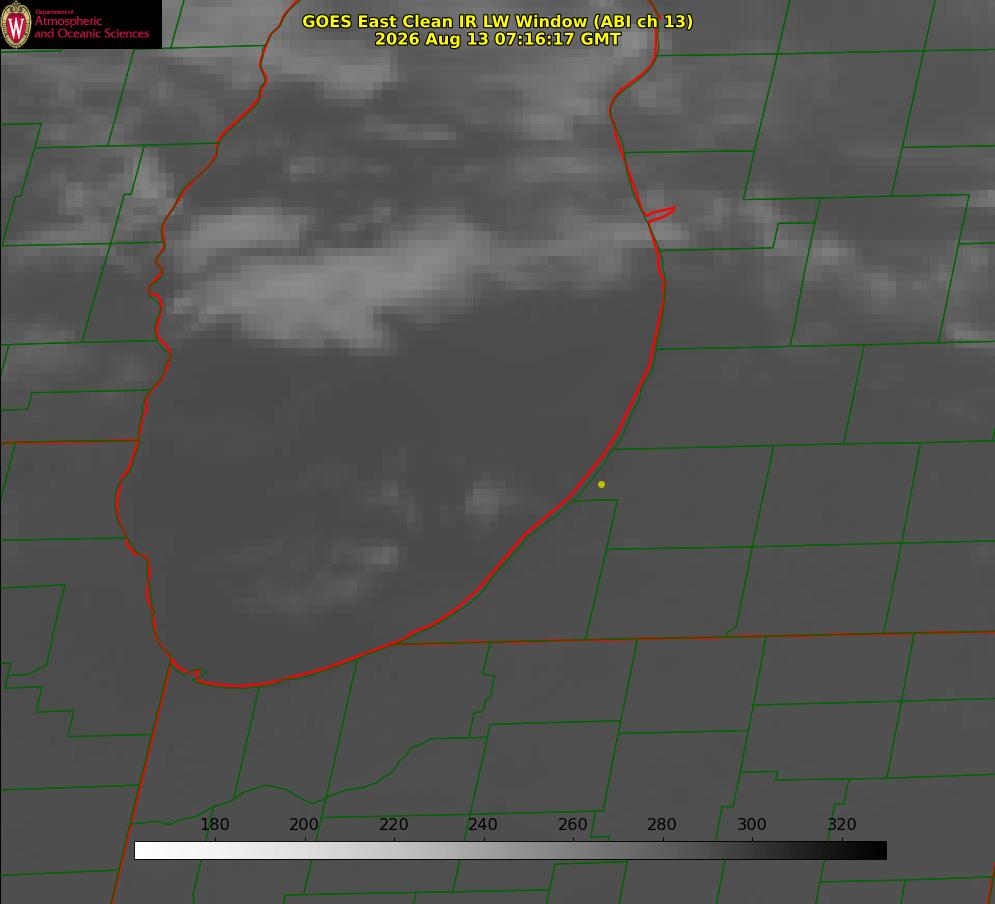This screenshot has width=995, height=904.
Task: Click the small red loop on the eastern shoreline
Action: tap(660, 213)
